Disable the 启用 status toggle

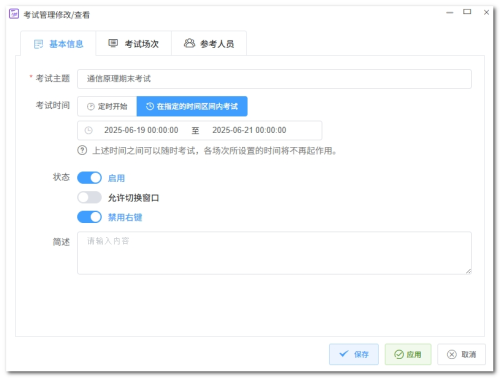89,178
